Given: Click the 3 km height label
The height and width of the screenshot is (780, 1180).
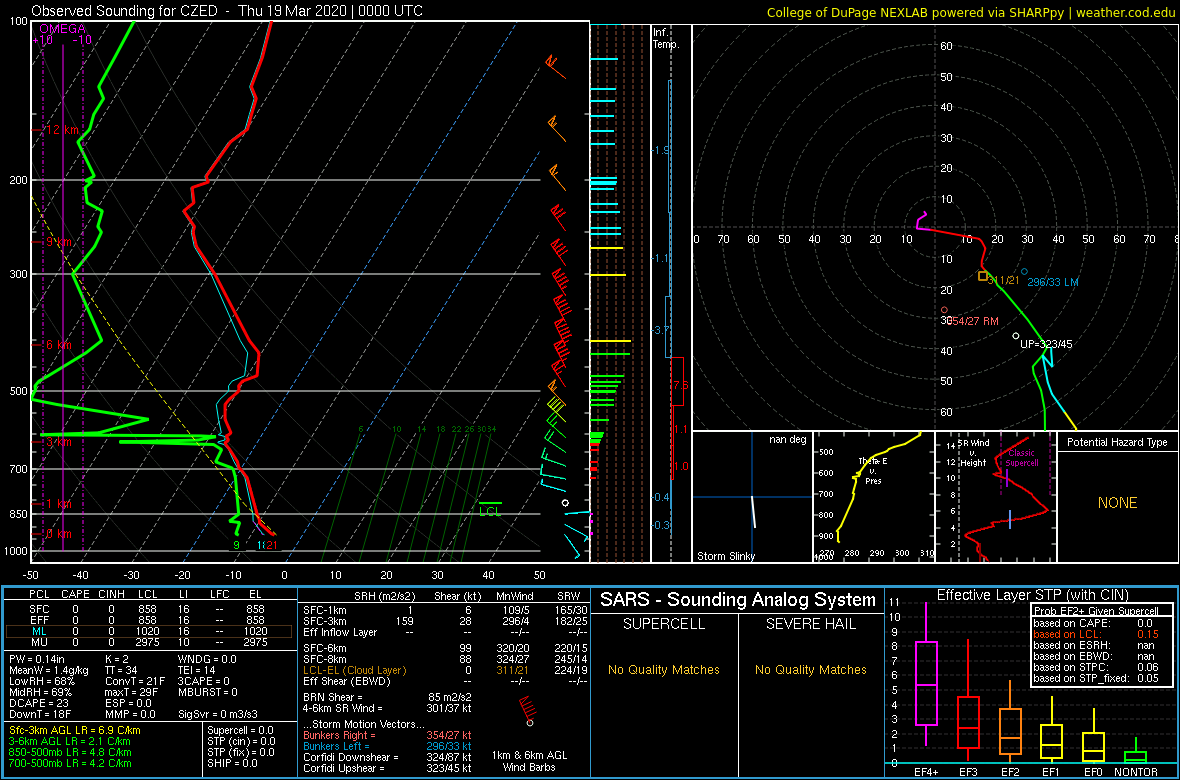Looking at the screenshot, I should [59, 442].
